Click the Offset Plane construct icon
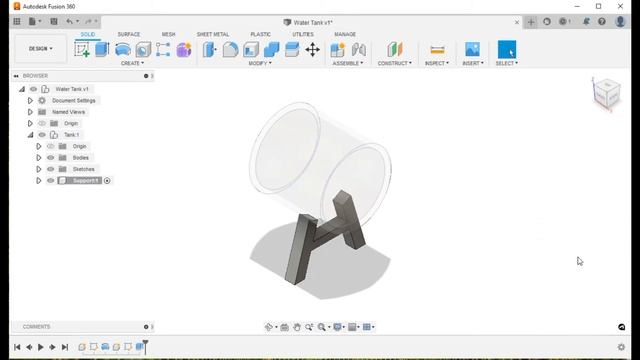The width and height of the screenshot is (640, 360). [395, 49]
